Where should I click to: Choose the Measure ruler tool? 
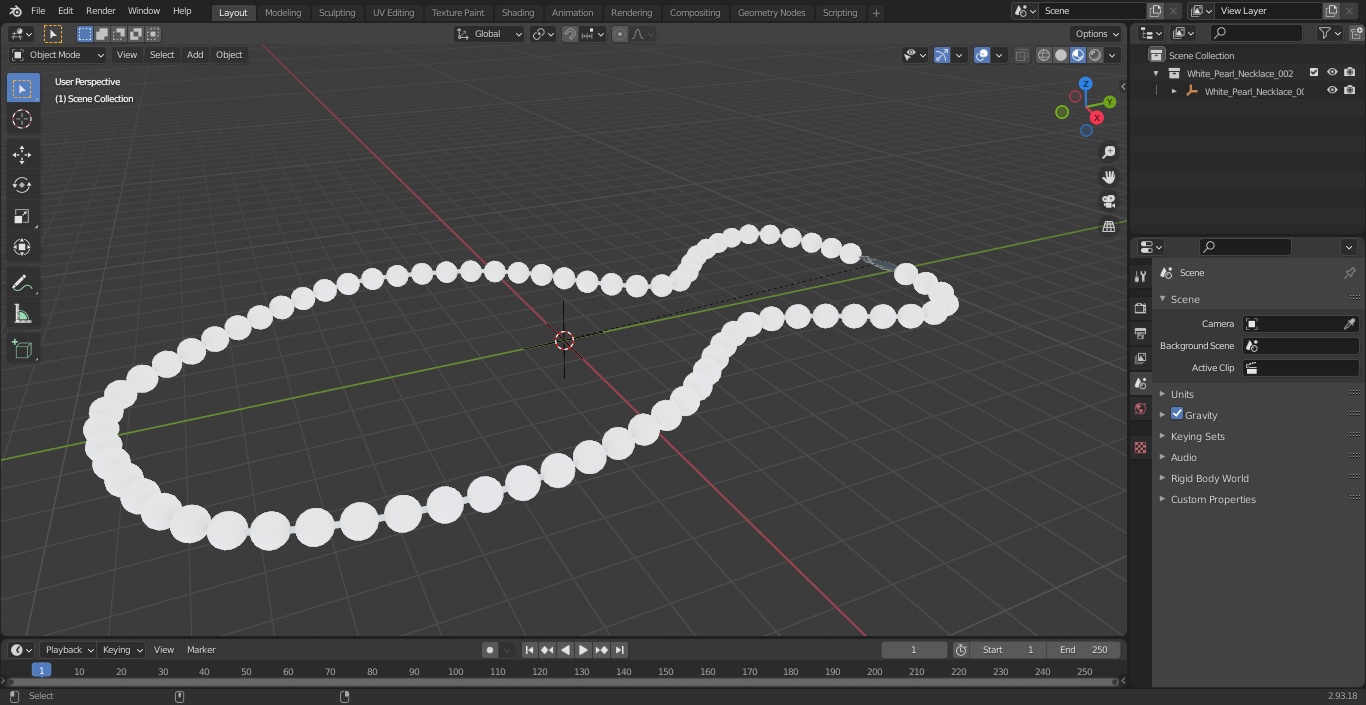click(x=22, y=315)
